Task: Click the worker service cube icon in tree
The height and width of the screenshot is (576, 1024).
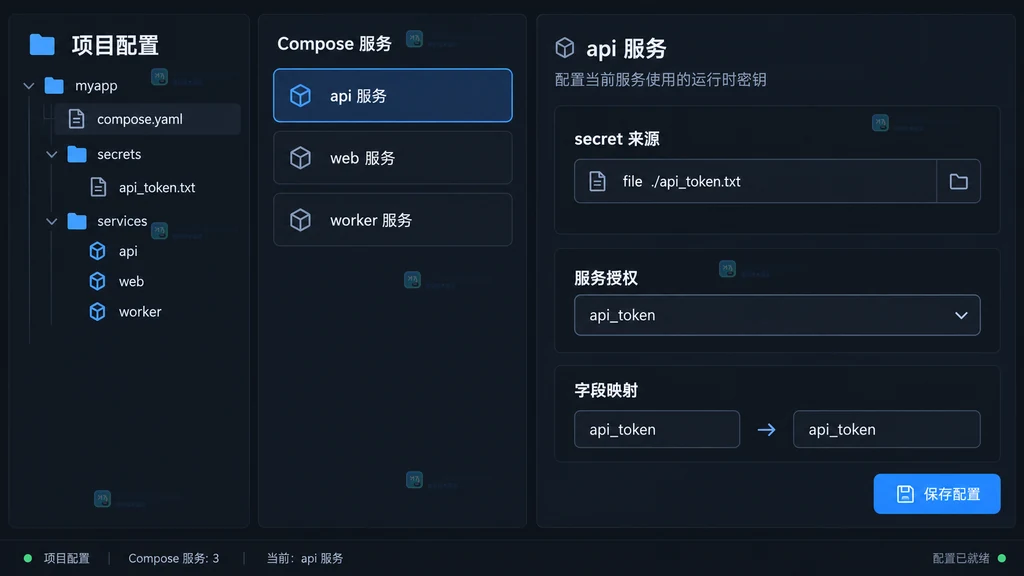Action: (x=97, y=312)
